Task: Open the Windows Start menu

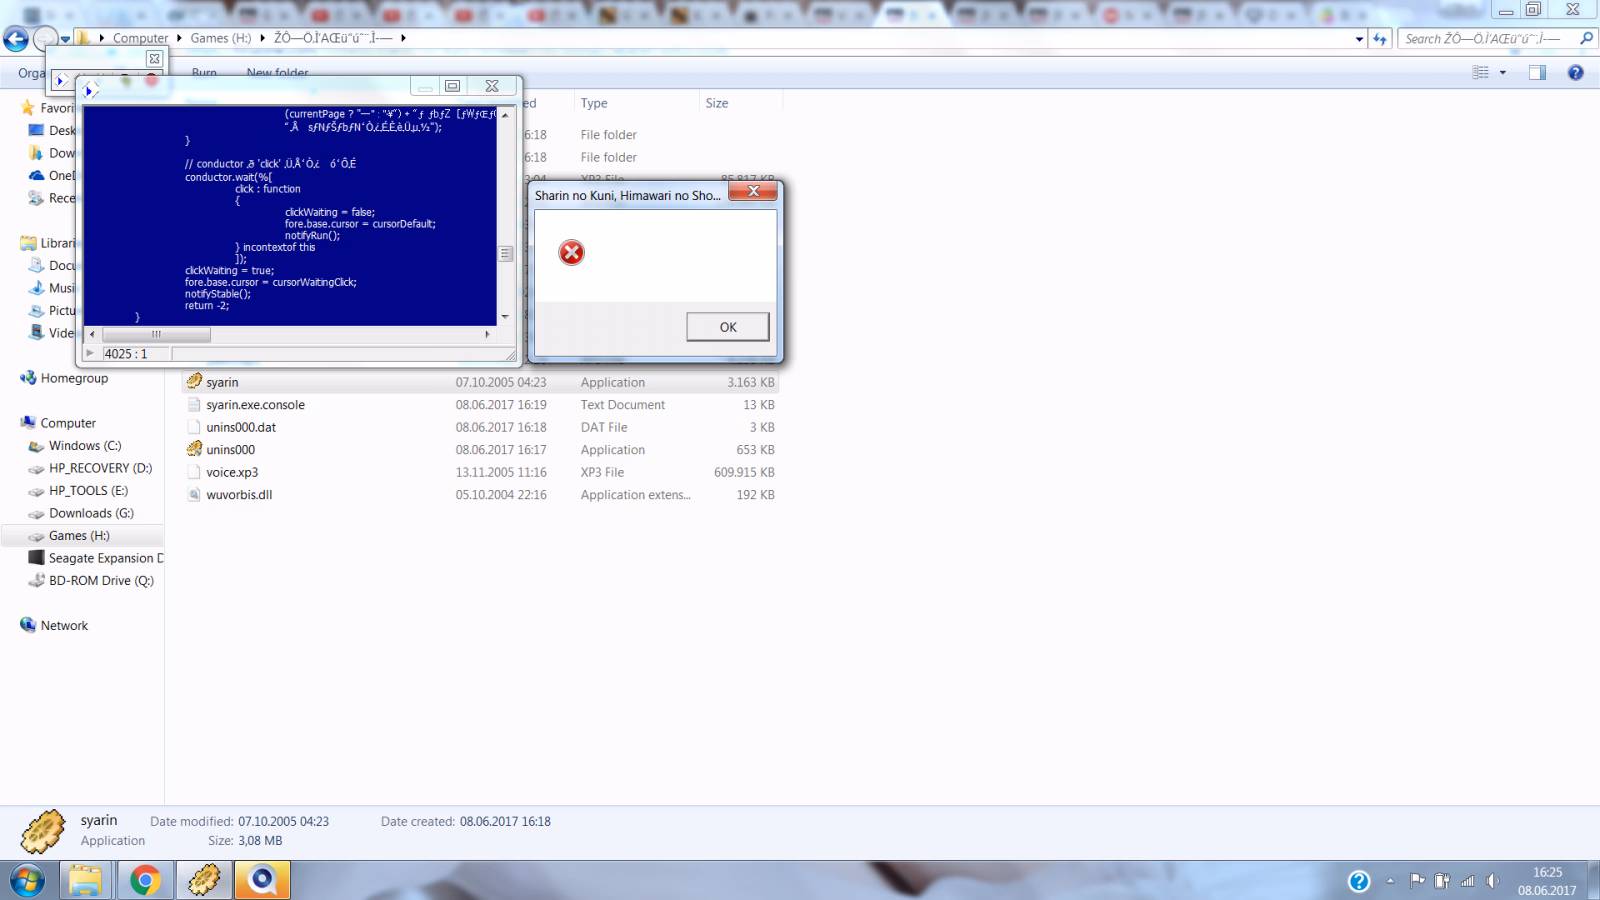Action: 27,881
